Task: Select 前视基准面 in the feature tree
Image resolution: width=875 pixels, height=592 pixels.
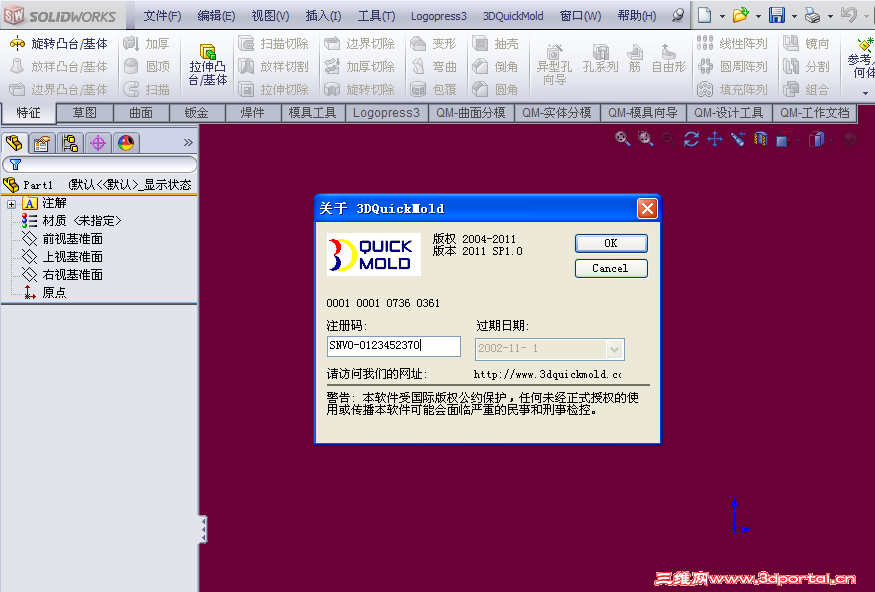Action: (62, 239)
